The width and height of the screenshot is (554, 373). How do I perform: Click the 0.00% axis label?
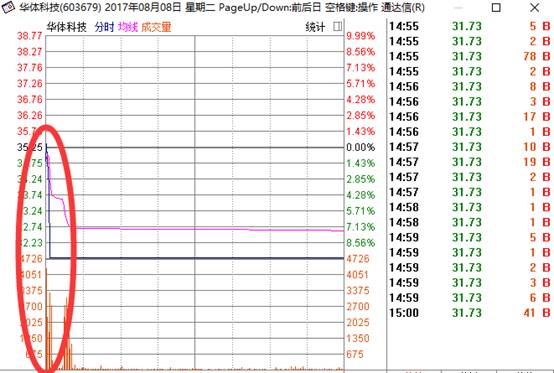click(360, 147)
